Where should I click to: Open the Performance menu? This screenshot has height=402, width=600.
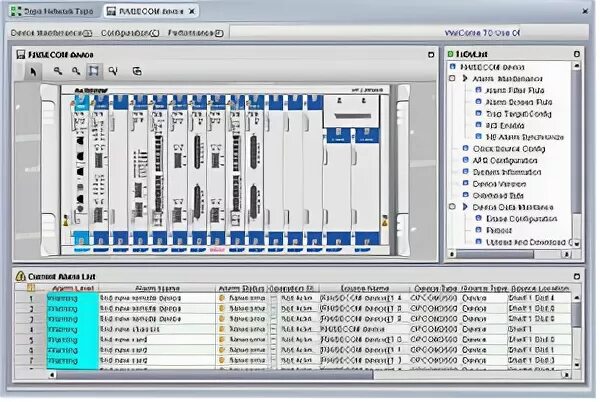195,33
